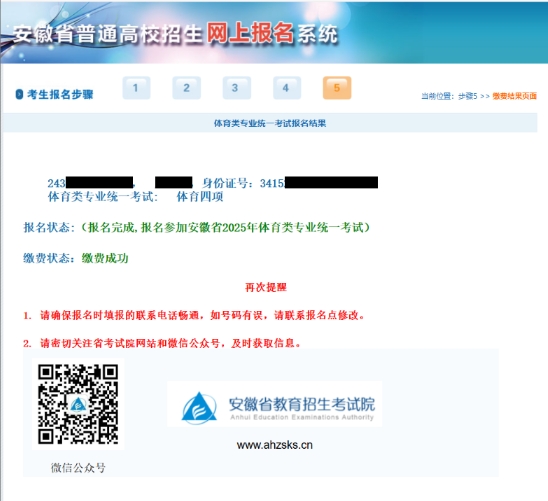The image size is (548, 501).
Task: Click the 微信公众号 caption label
Action: tap(78, 467)
